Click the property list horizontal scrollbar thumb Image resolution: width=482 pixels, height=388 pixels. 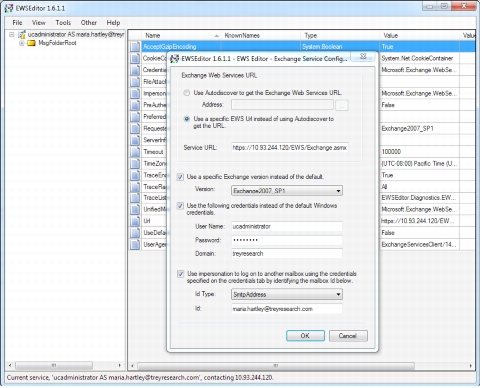[x=276, y=366]
